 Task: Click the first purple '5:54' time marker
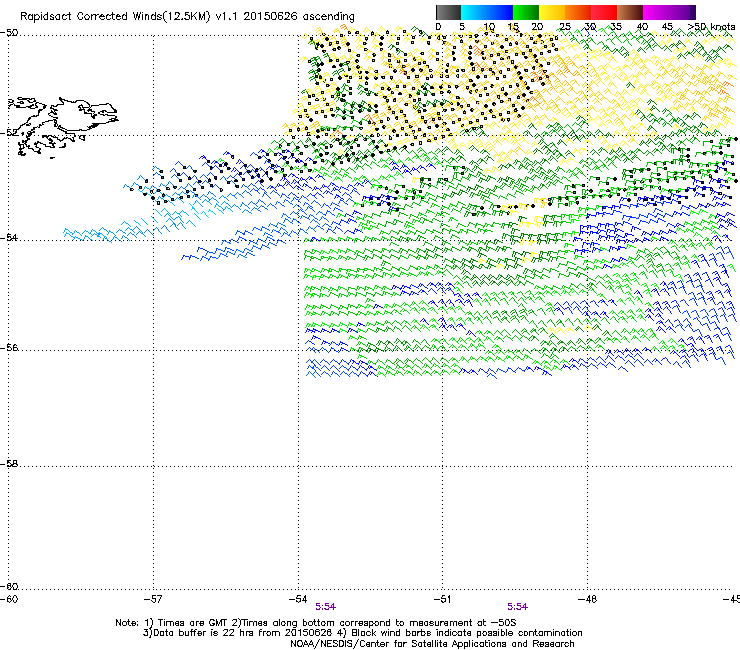(326, 607)
